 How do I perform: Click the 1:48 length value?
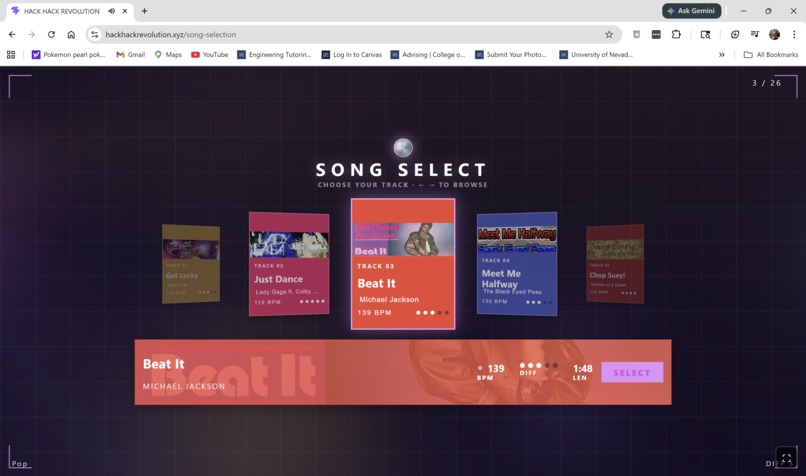pyautogui.click(x=582, y=369)
